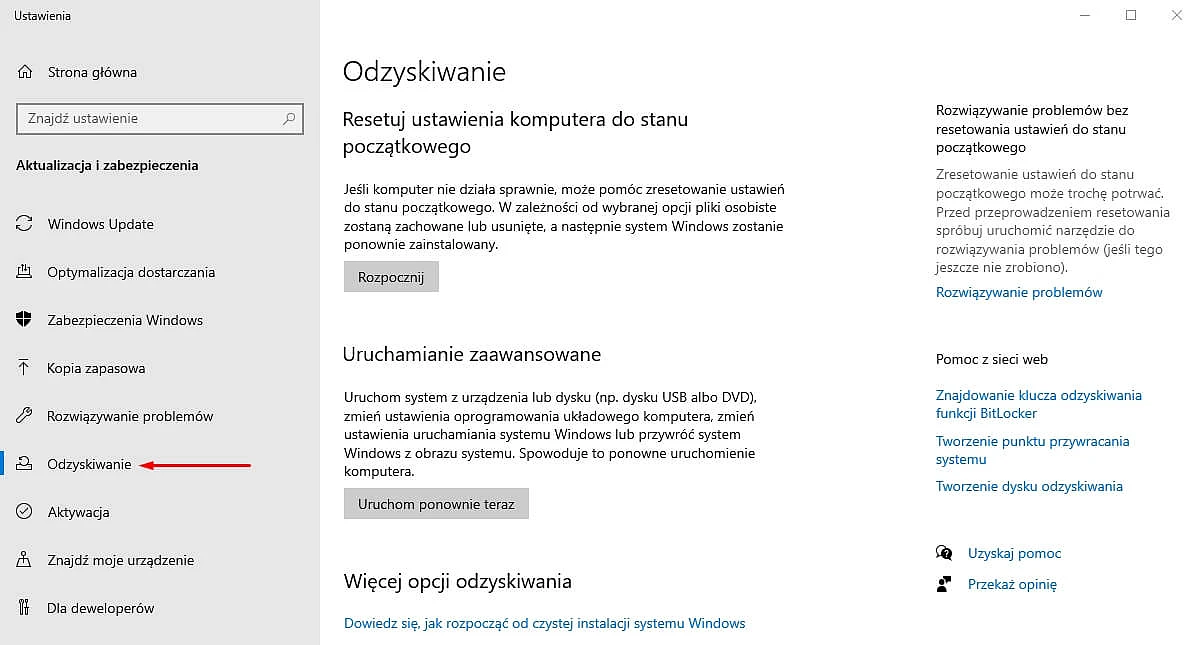The height and width of the screenshot is (645, 1198).
Task: Open Znajdowanie klucza odzyskiwania funkcji BitLocker link
Action: (x=1039, y=404)
